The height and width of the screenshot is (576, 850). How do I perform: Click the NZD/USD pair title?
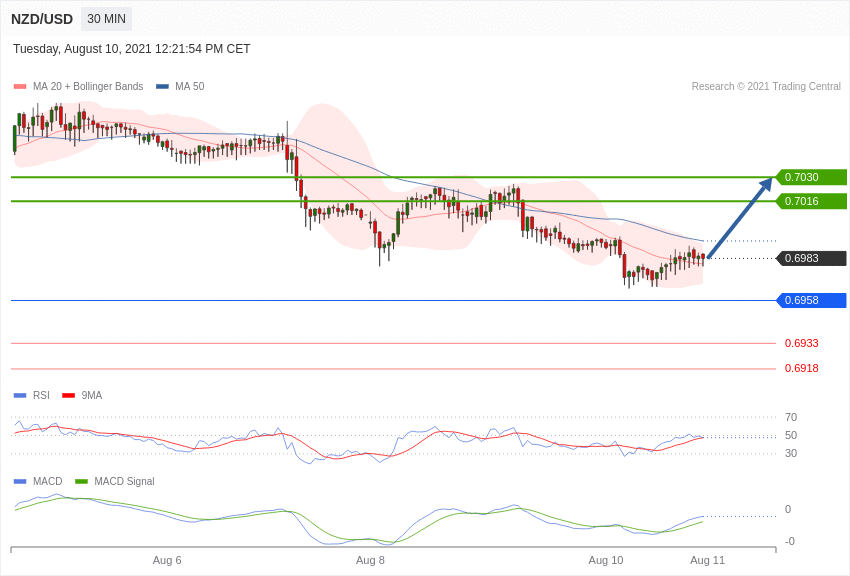(42, 19)
